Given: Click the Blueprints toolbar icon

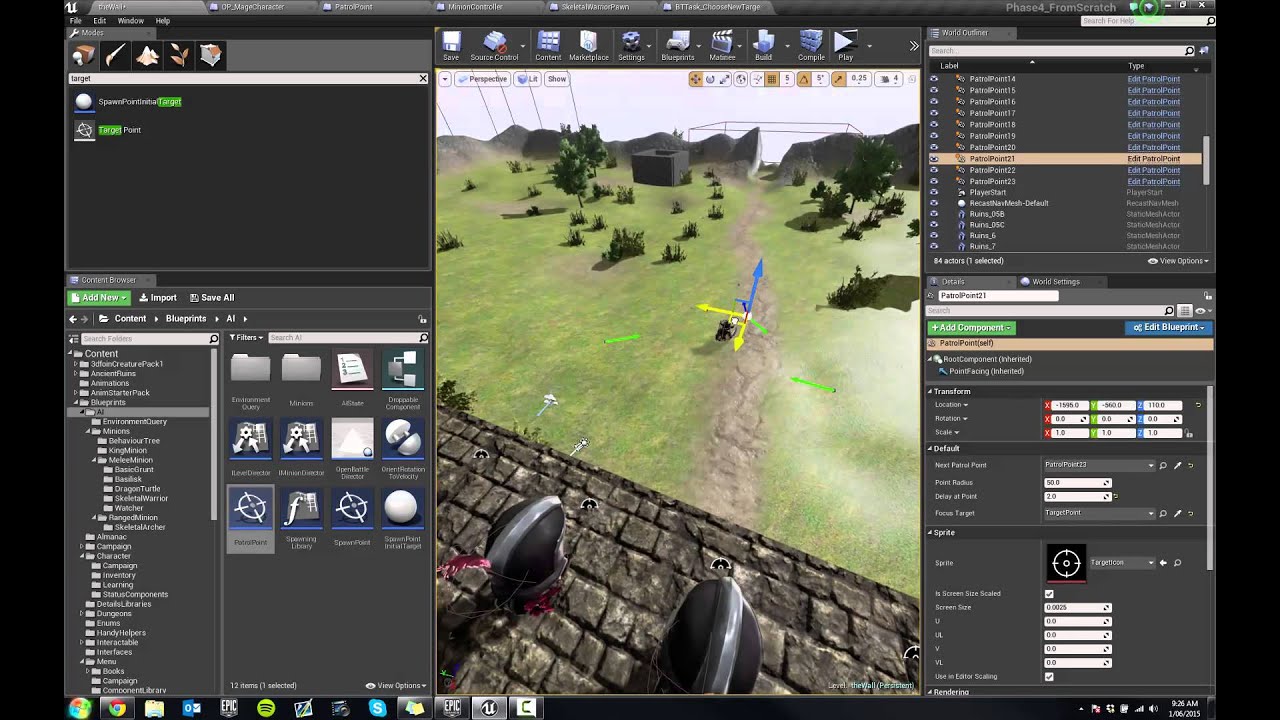Looking at the screenshot, I should (x=678, y=46).
